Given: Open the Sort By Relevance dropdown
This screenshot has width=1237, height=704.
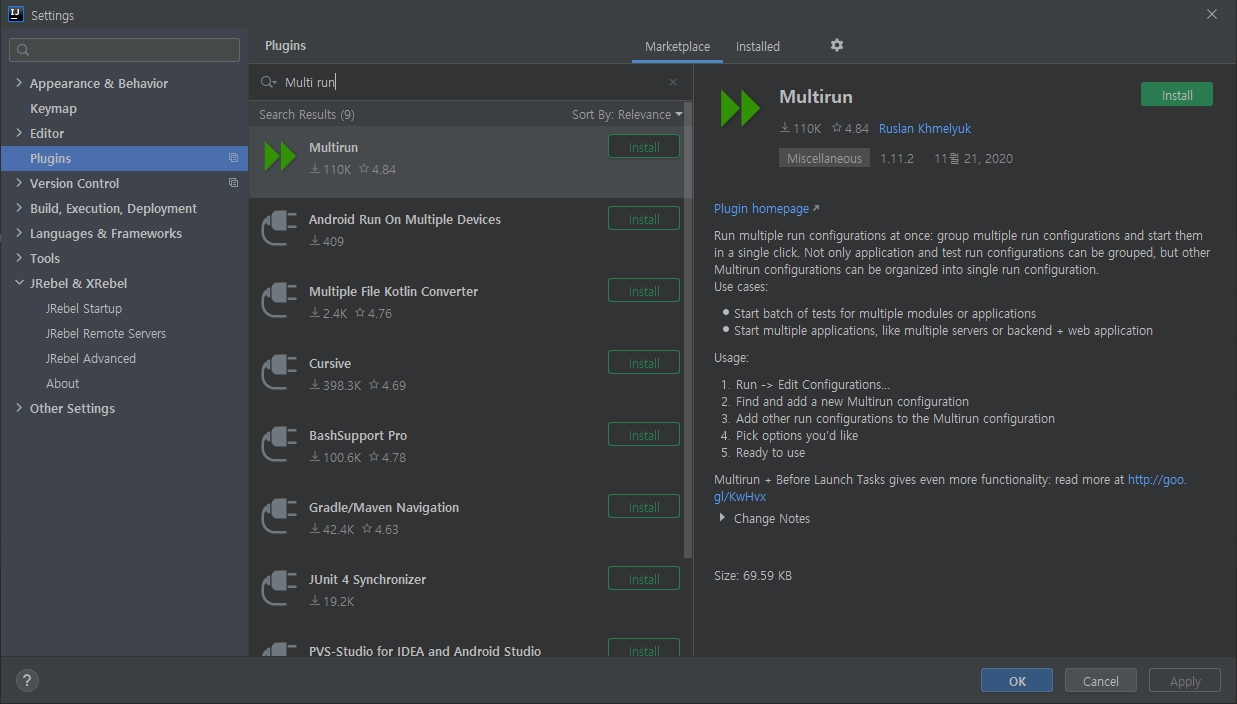Looking at the screenshot, I should point(627,114).
